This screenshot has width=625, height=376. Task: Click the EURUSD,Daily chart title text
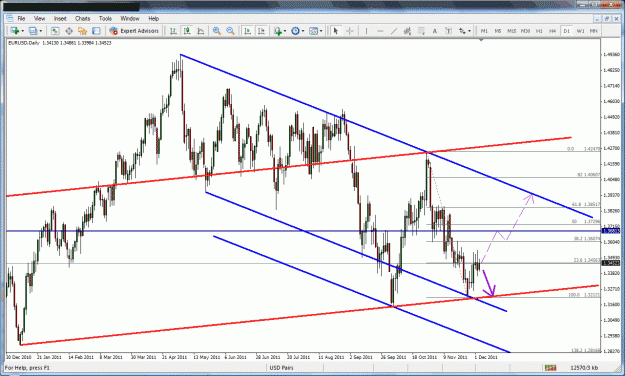(24, 43)
